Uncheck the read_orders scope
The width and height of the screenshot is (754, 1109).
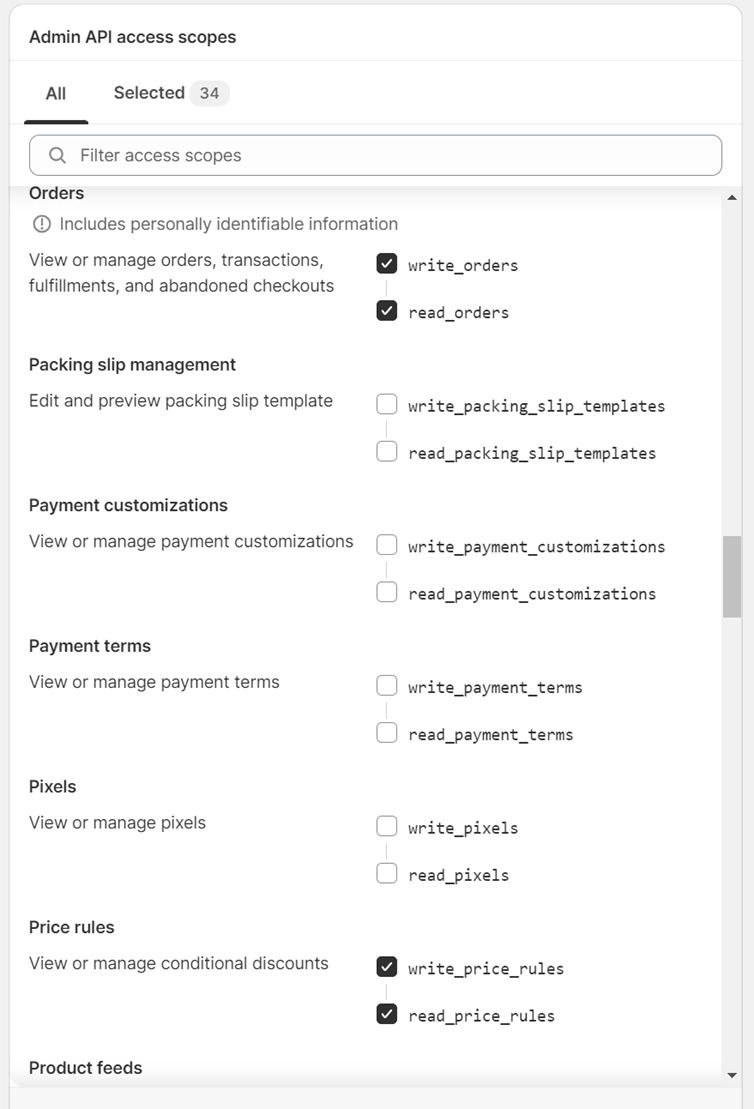pyautogui.click(x=387, y=310)
